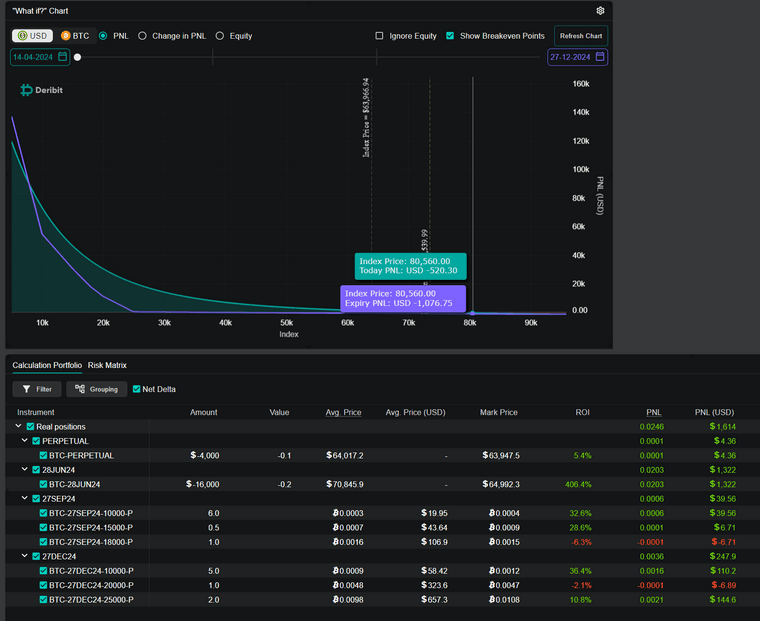Uncheck BTC-PERPETUAL row checkbox

click(43, 455)
